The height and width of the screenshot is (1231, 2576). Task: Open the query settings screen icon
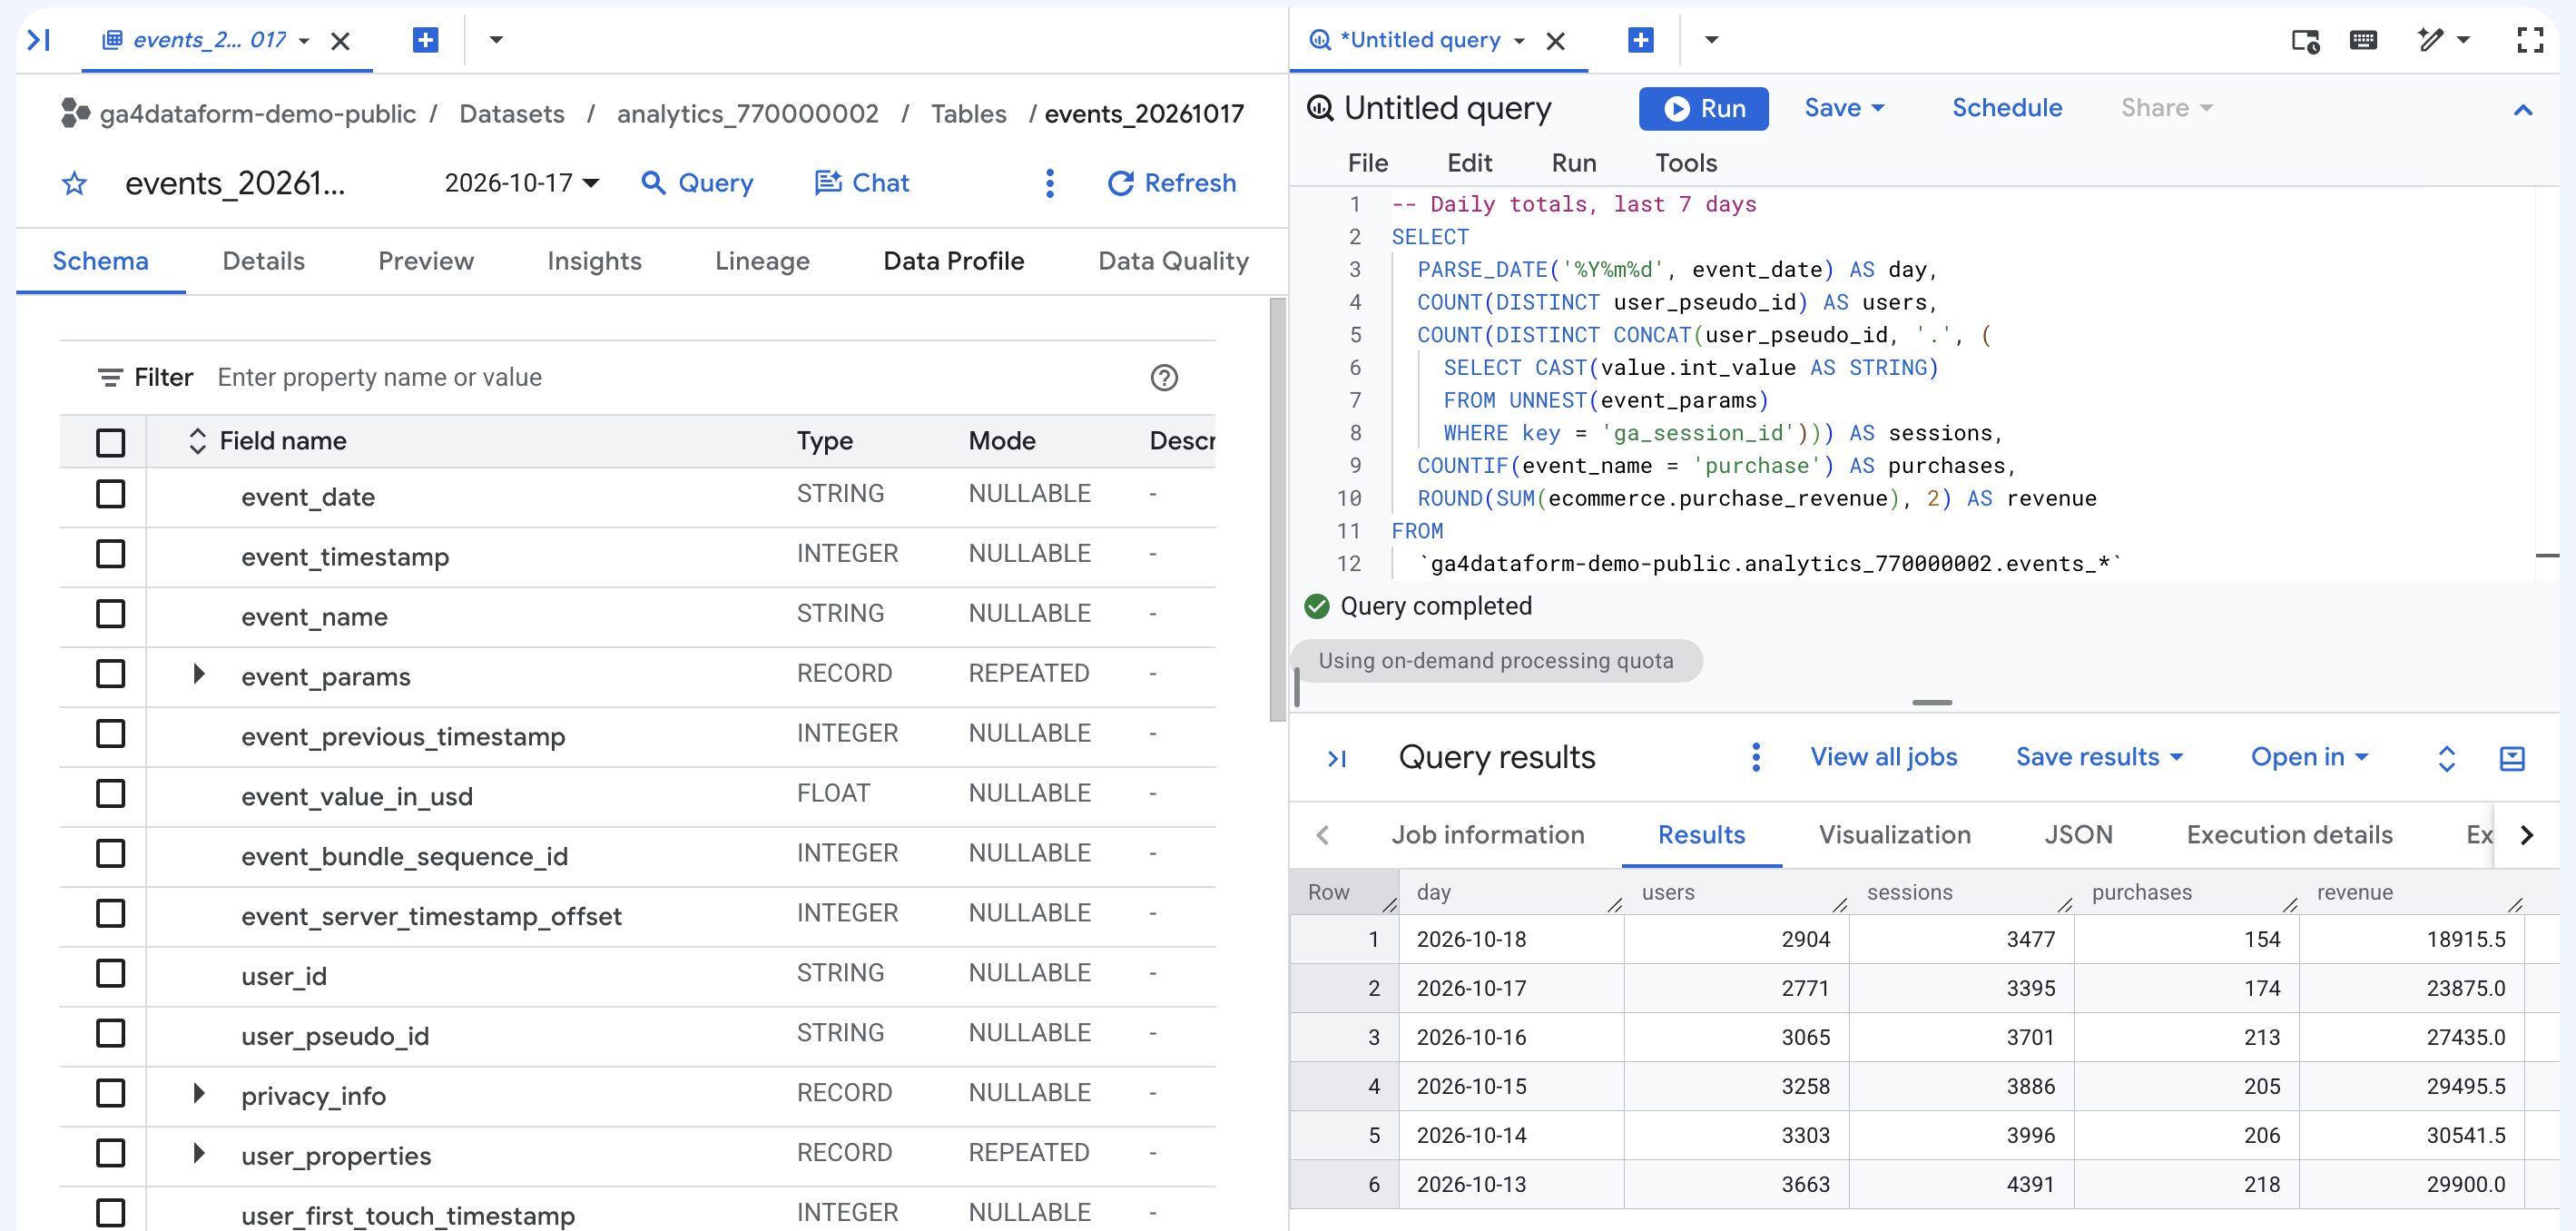coord(2305,41)
